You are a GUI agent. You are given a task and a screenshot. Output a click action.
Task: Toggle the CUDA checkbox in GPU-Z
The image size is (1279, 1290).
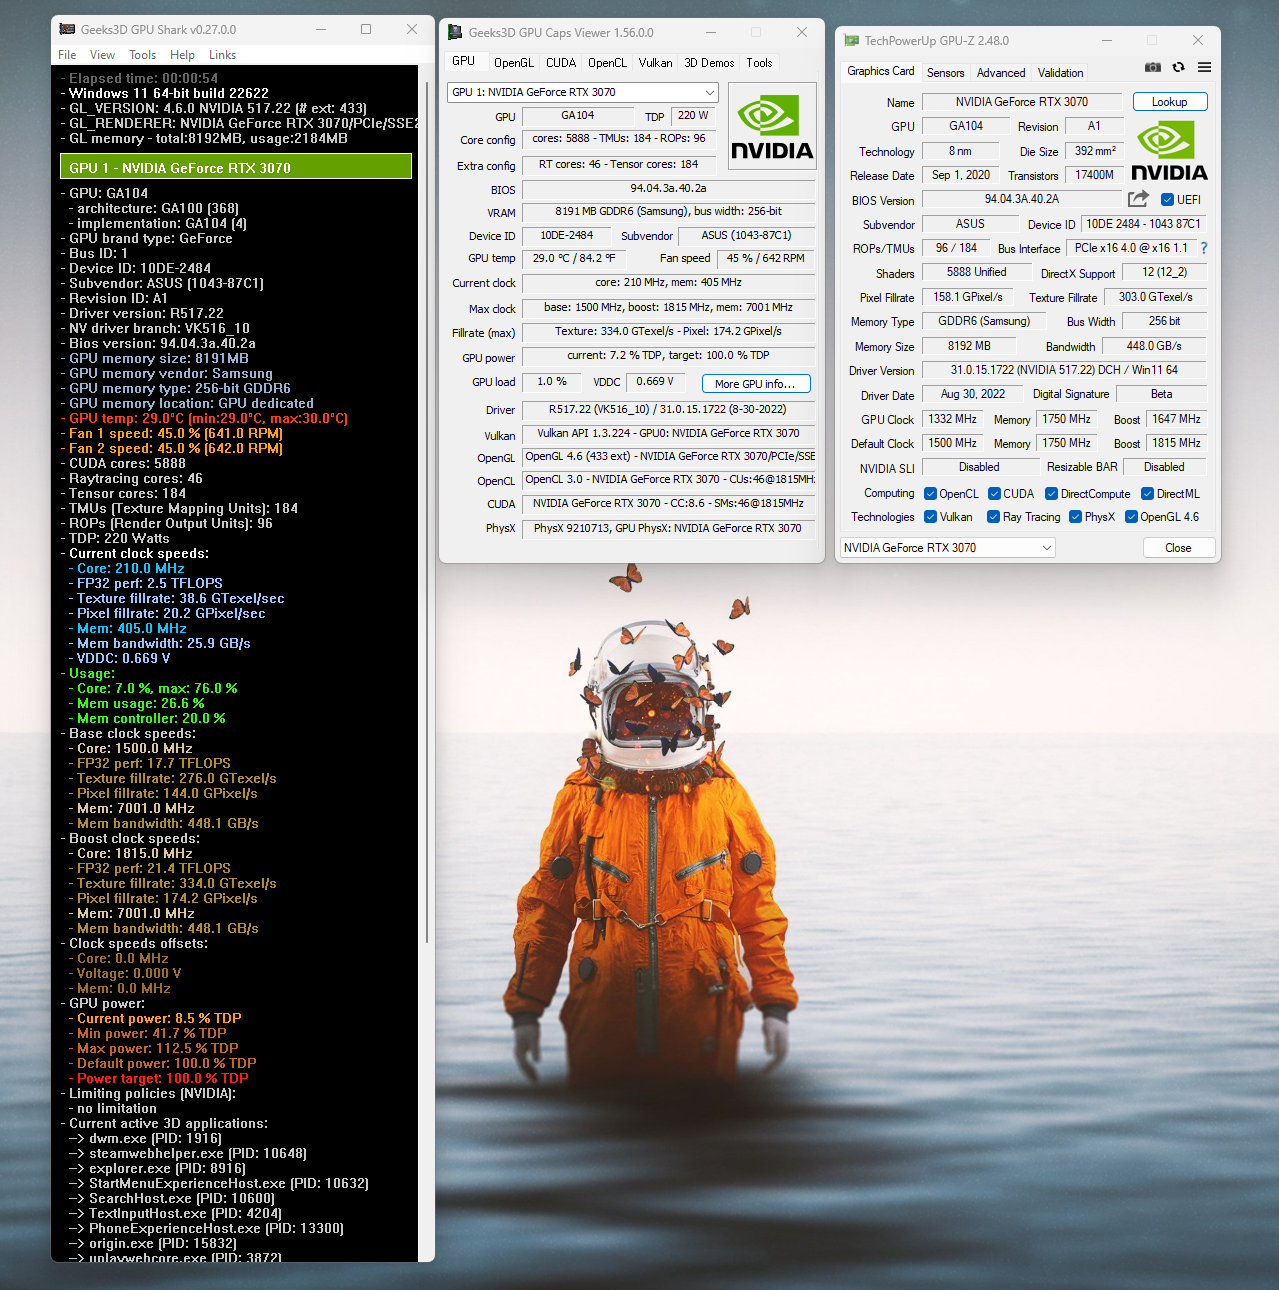tap(994, 493)
